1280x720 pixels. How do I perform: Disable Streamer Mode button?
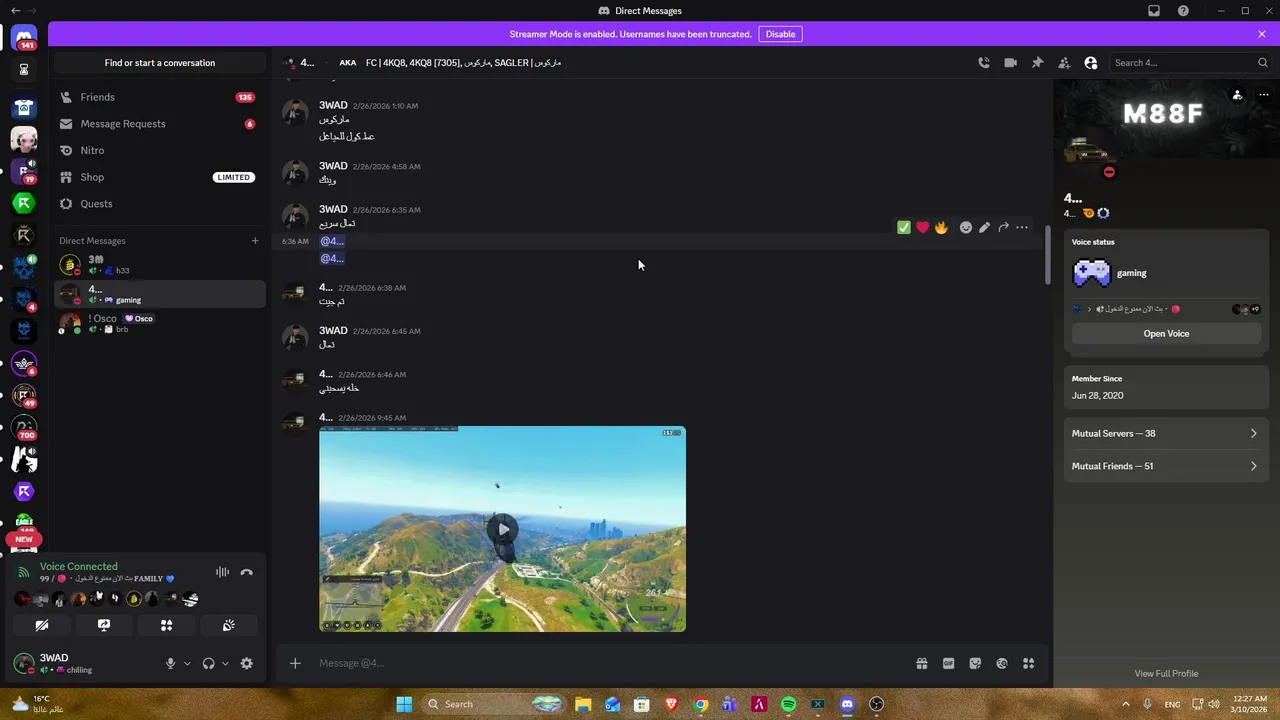(780, 34)
